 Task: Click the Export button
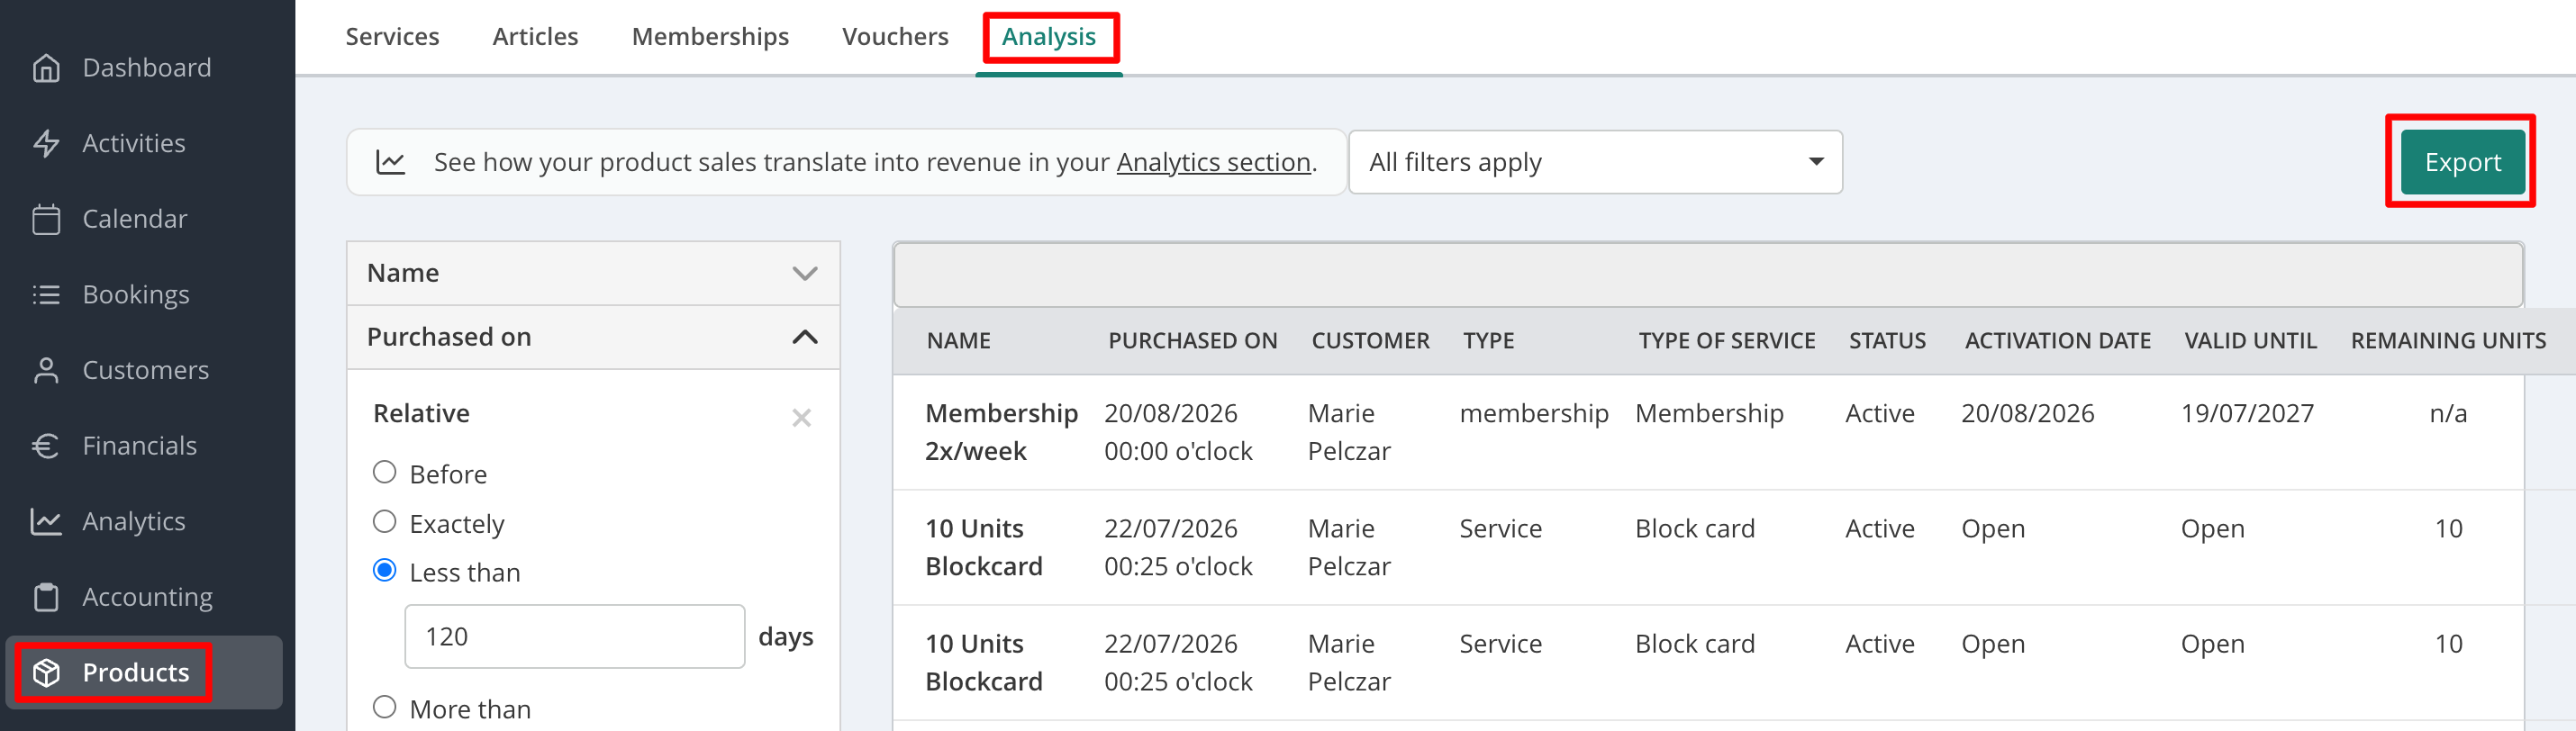click(x=2462, y=162)
